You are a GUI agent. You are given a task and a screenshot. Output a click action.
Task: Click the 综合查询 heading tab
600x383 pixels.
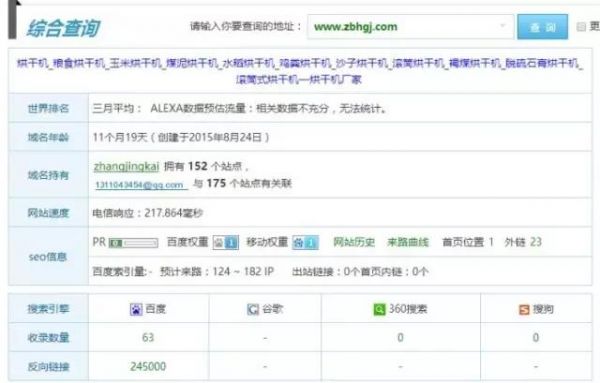coord(63,28)
